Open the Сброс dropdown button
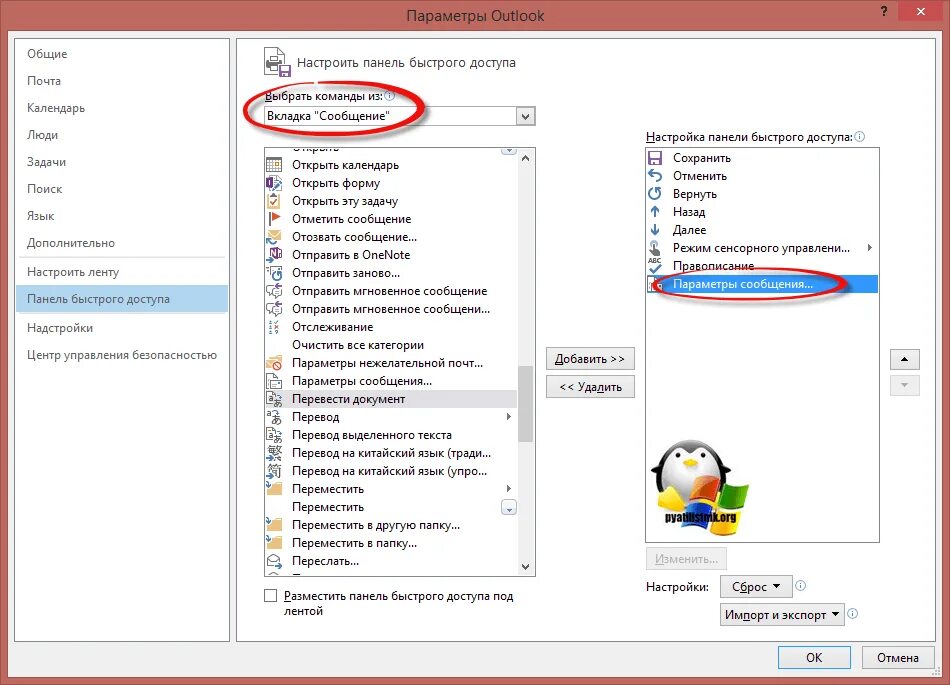 756,586
